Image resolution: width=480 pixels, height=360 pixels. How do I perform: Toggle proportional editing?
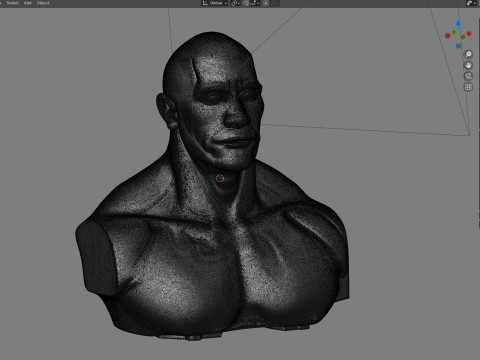tap(266, 3)
